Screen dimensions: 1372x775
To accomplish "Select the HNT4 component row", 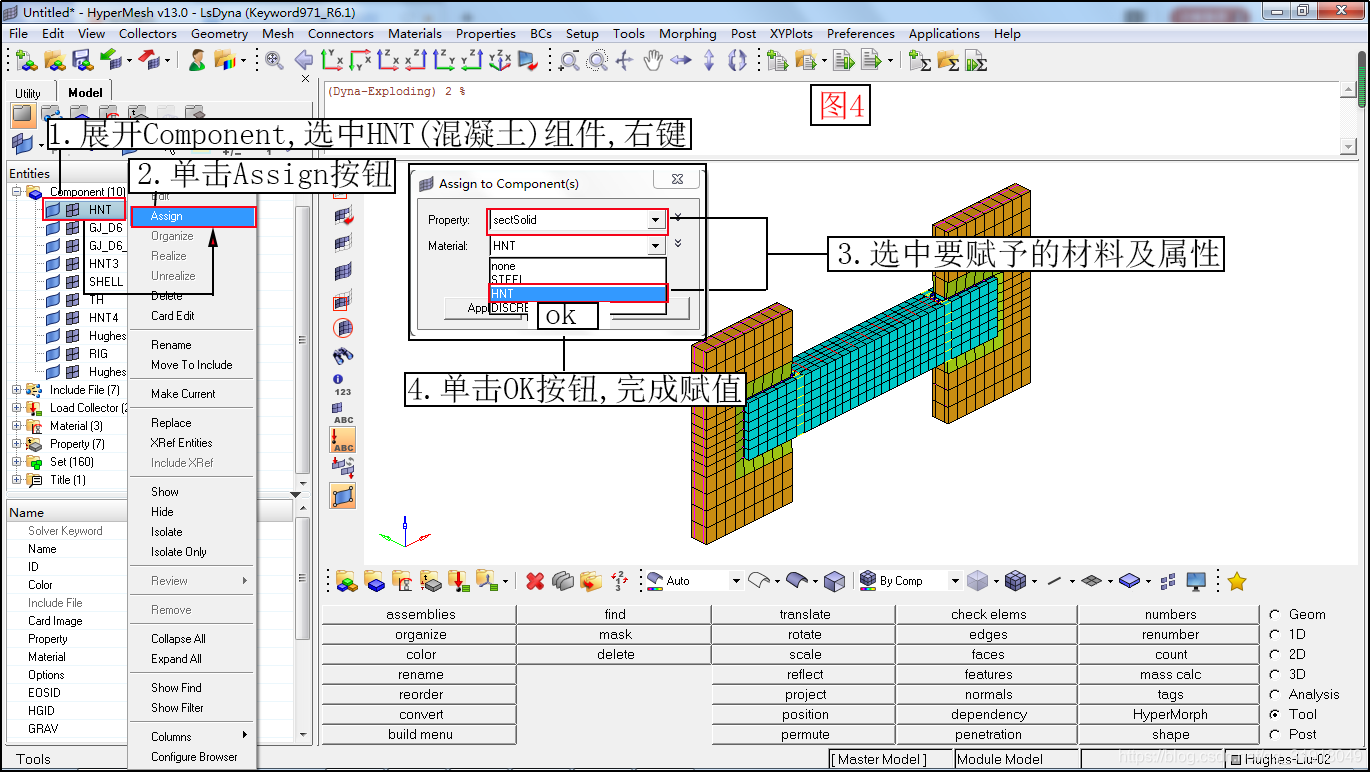I will (x=104, y=318).
